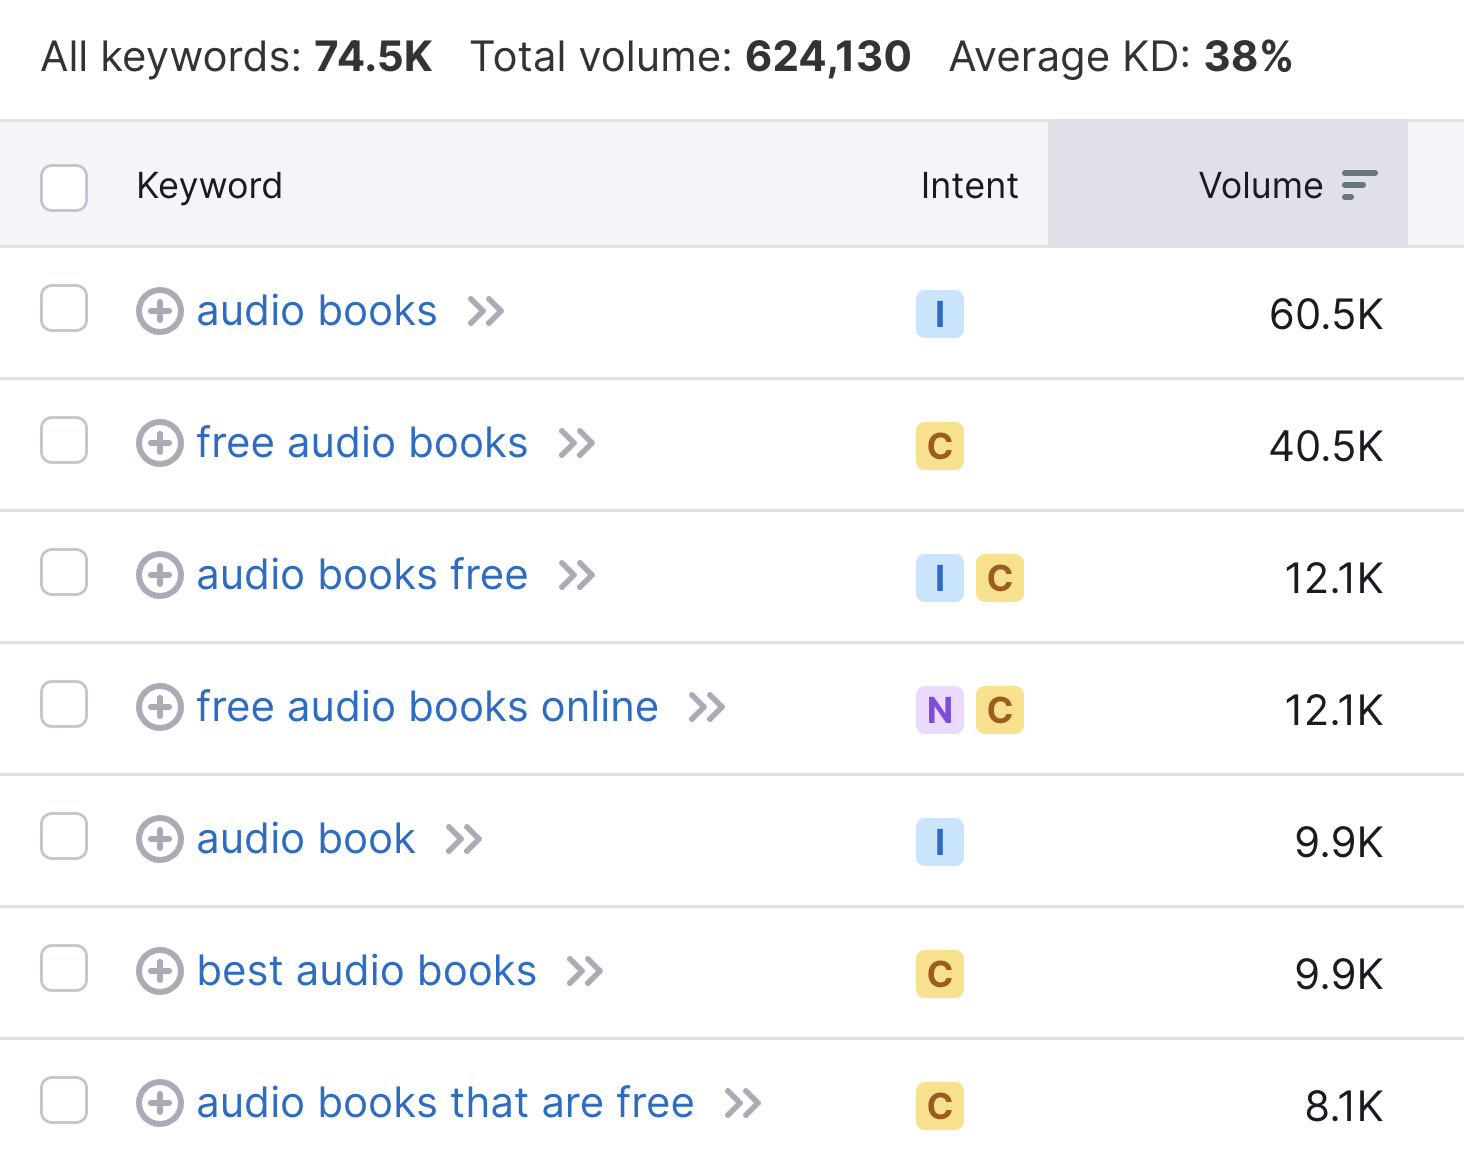
Task: Expand the double chevron next to 'audio books'
Action: 486,311
